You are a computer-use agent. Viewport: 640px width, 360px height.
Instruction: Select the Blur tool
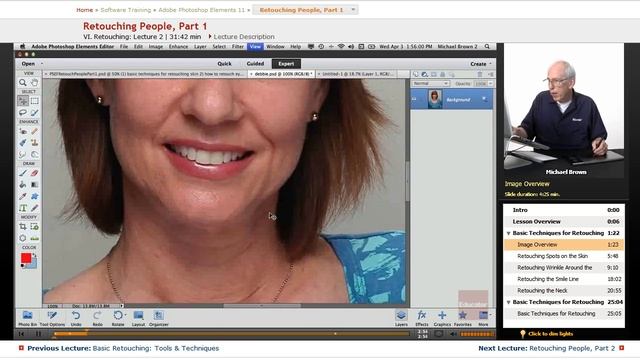23,154
